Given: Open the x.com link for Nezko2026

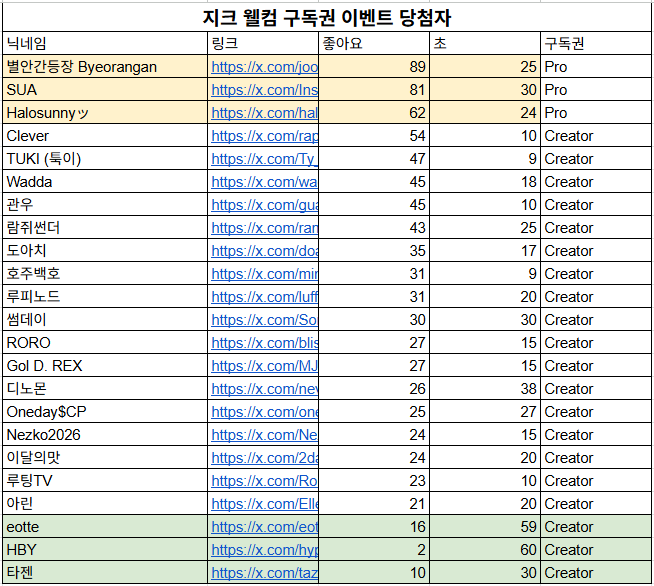Looking at the screenshot, I should pyautogui.click(x=264, y=435).
